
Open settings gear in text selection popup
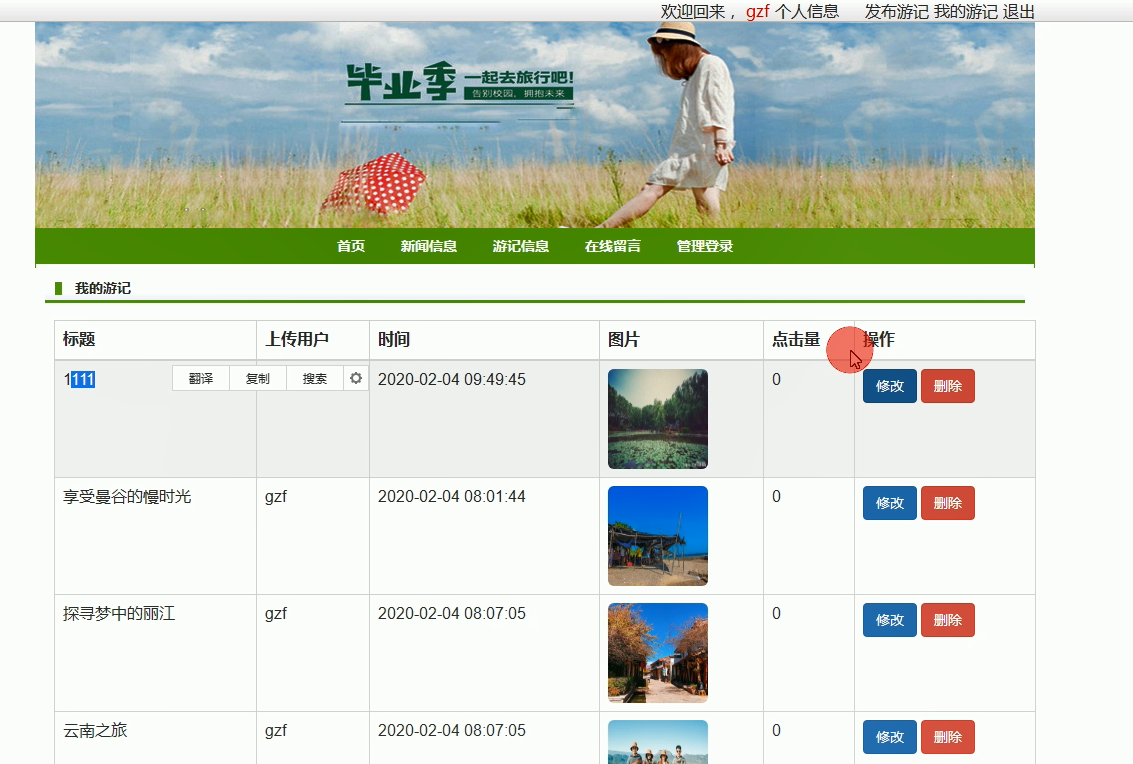[356, 378]
